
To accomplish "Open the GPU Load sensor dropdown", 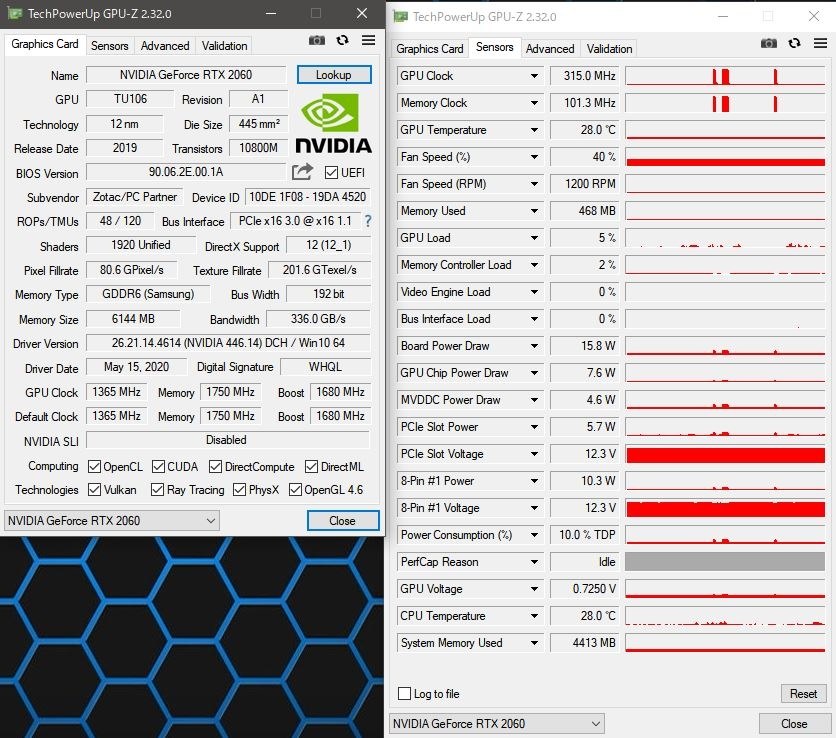I will [x=534, y=238].
